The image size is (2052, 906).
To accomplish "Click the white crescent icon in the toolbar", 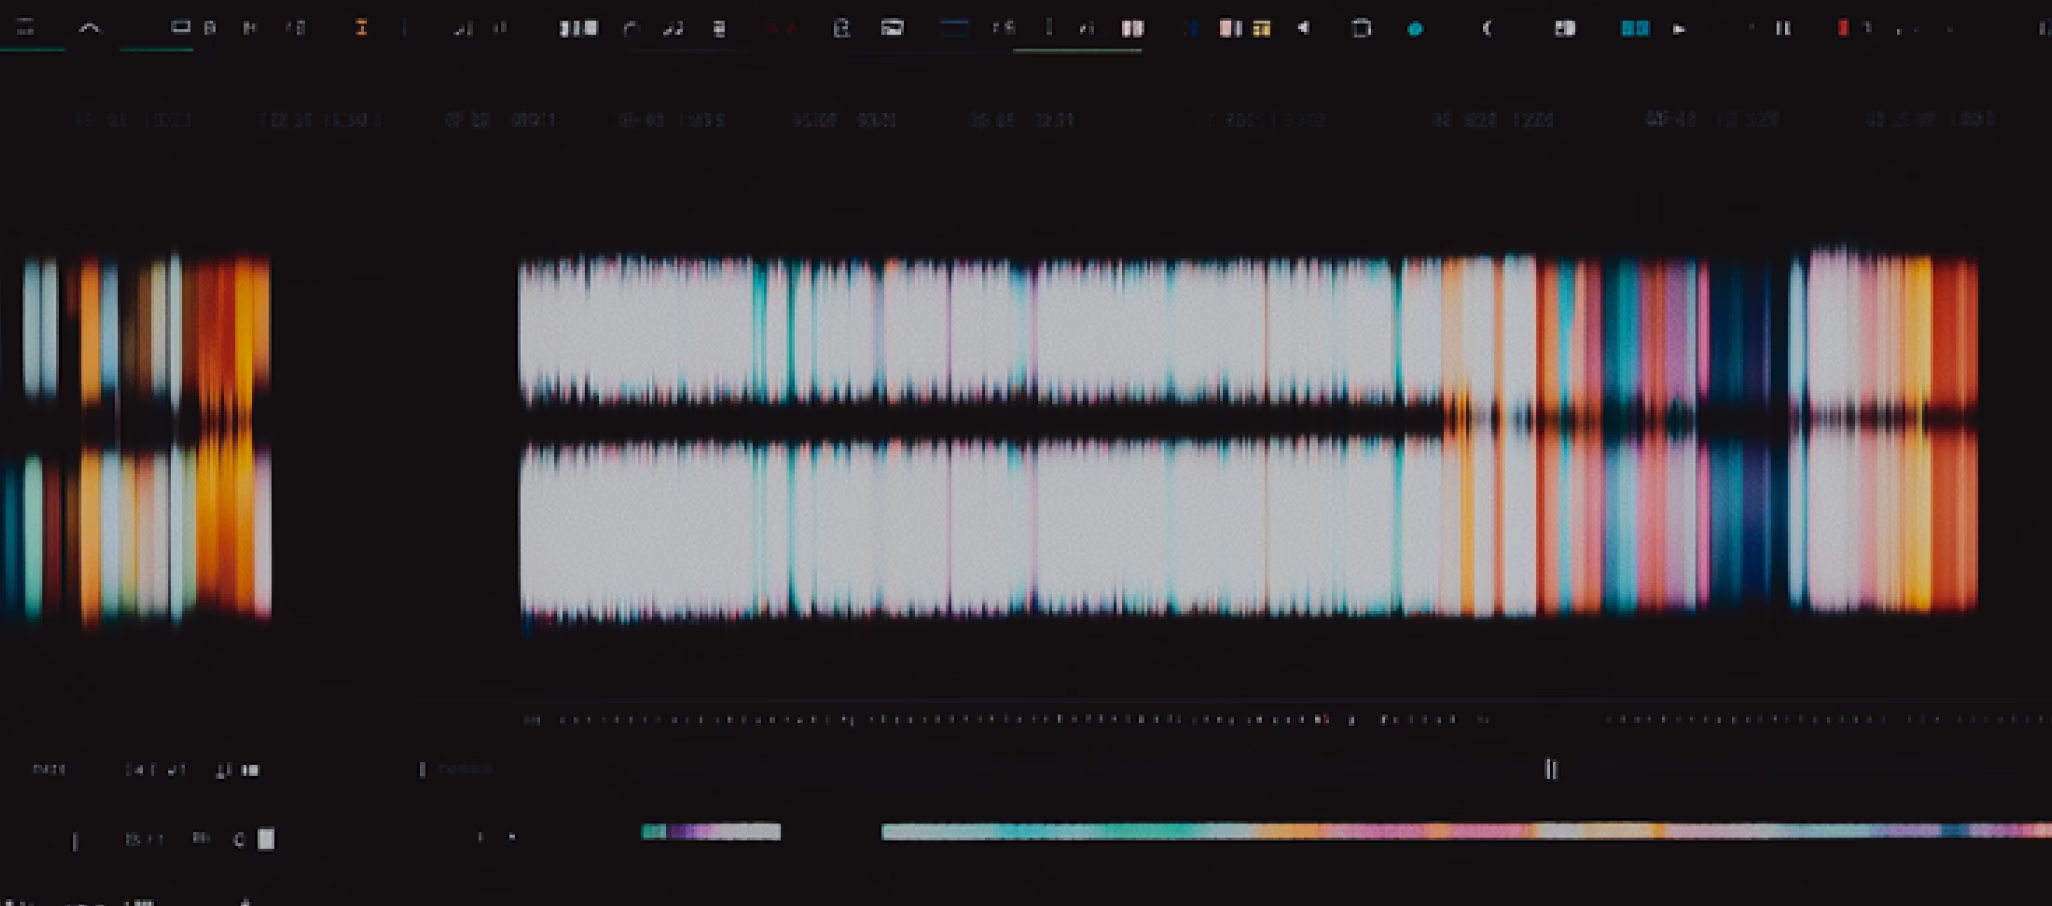I will [x=1487, y=28].
